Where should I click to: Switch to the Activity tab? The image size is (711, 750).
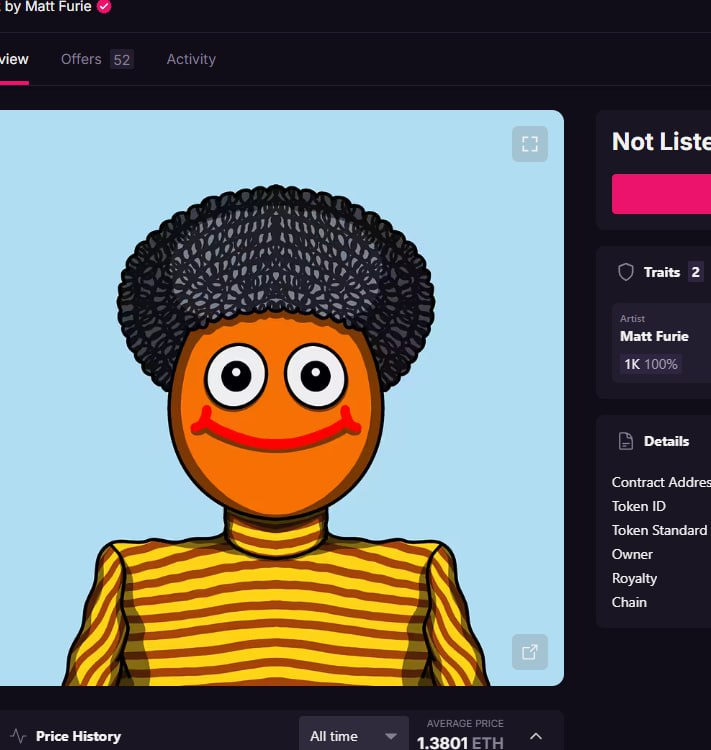(191, 59)
